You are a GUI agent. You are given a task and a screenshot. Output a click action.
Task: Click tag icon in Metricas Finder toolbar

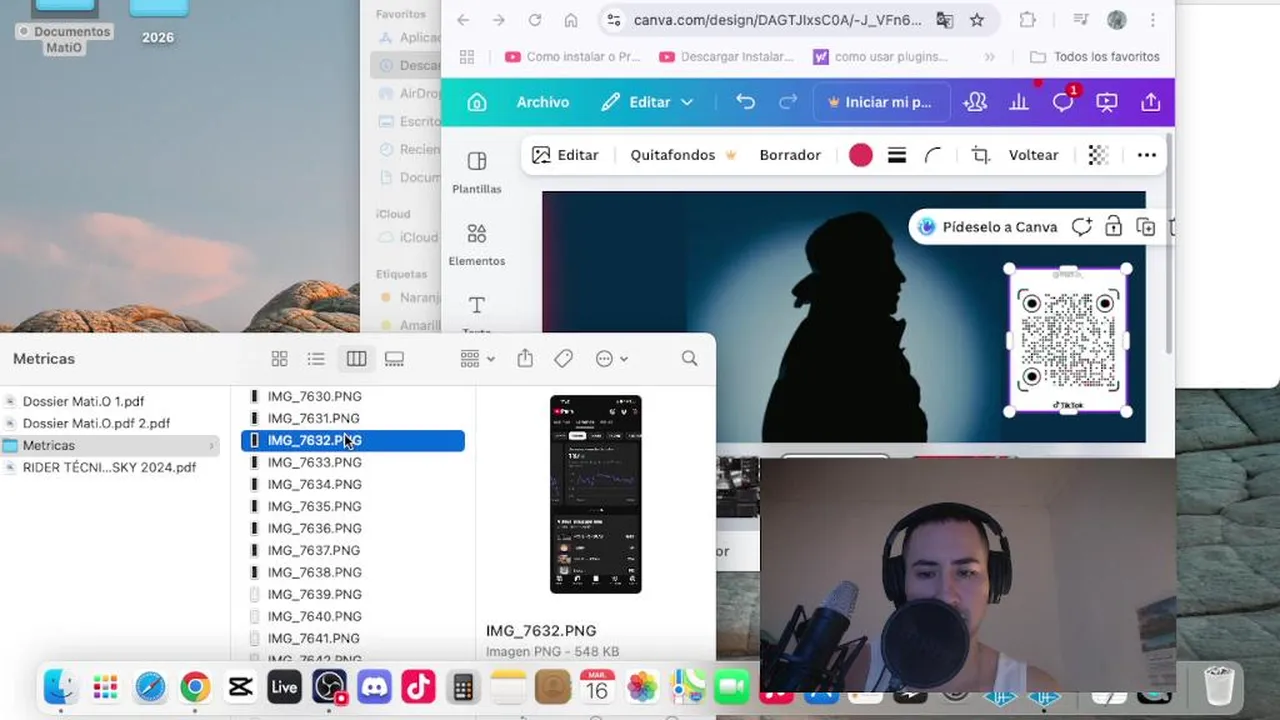coord(563,358)
